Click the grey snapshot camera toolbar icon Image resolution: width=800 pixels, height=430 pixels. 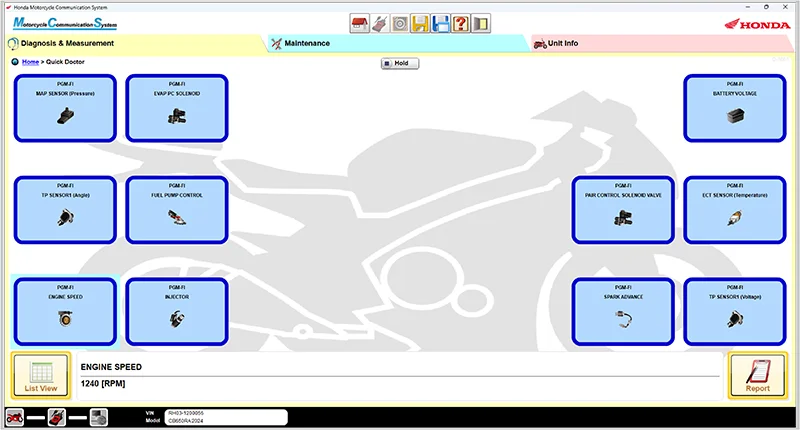pyautogui.click(x=400, y=23)
